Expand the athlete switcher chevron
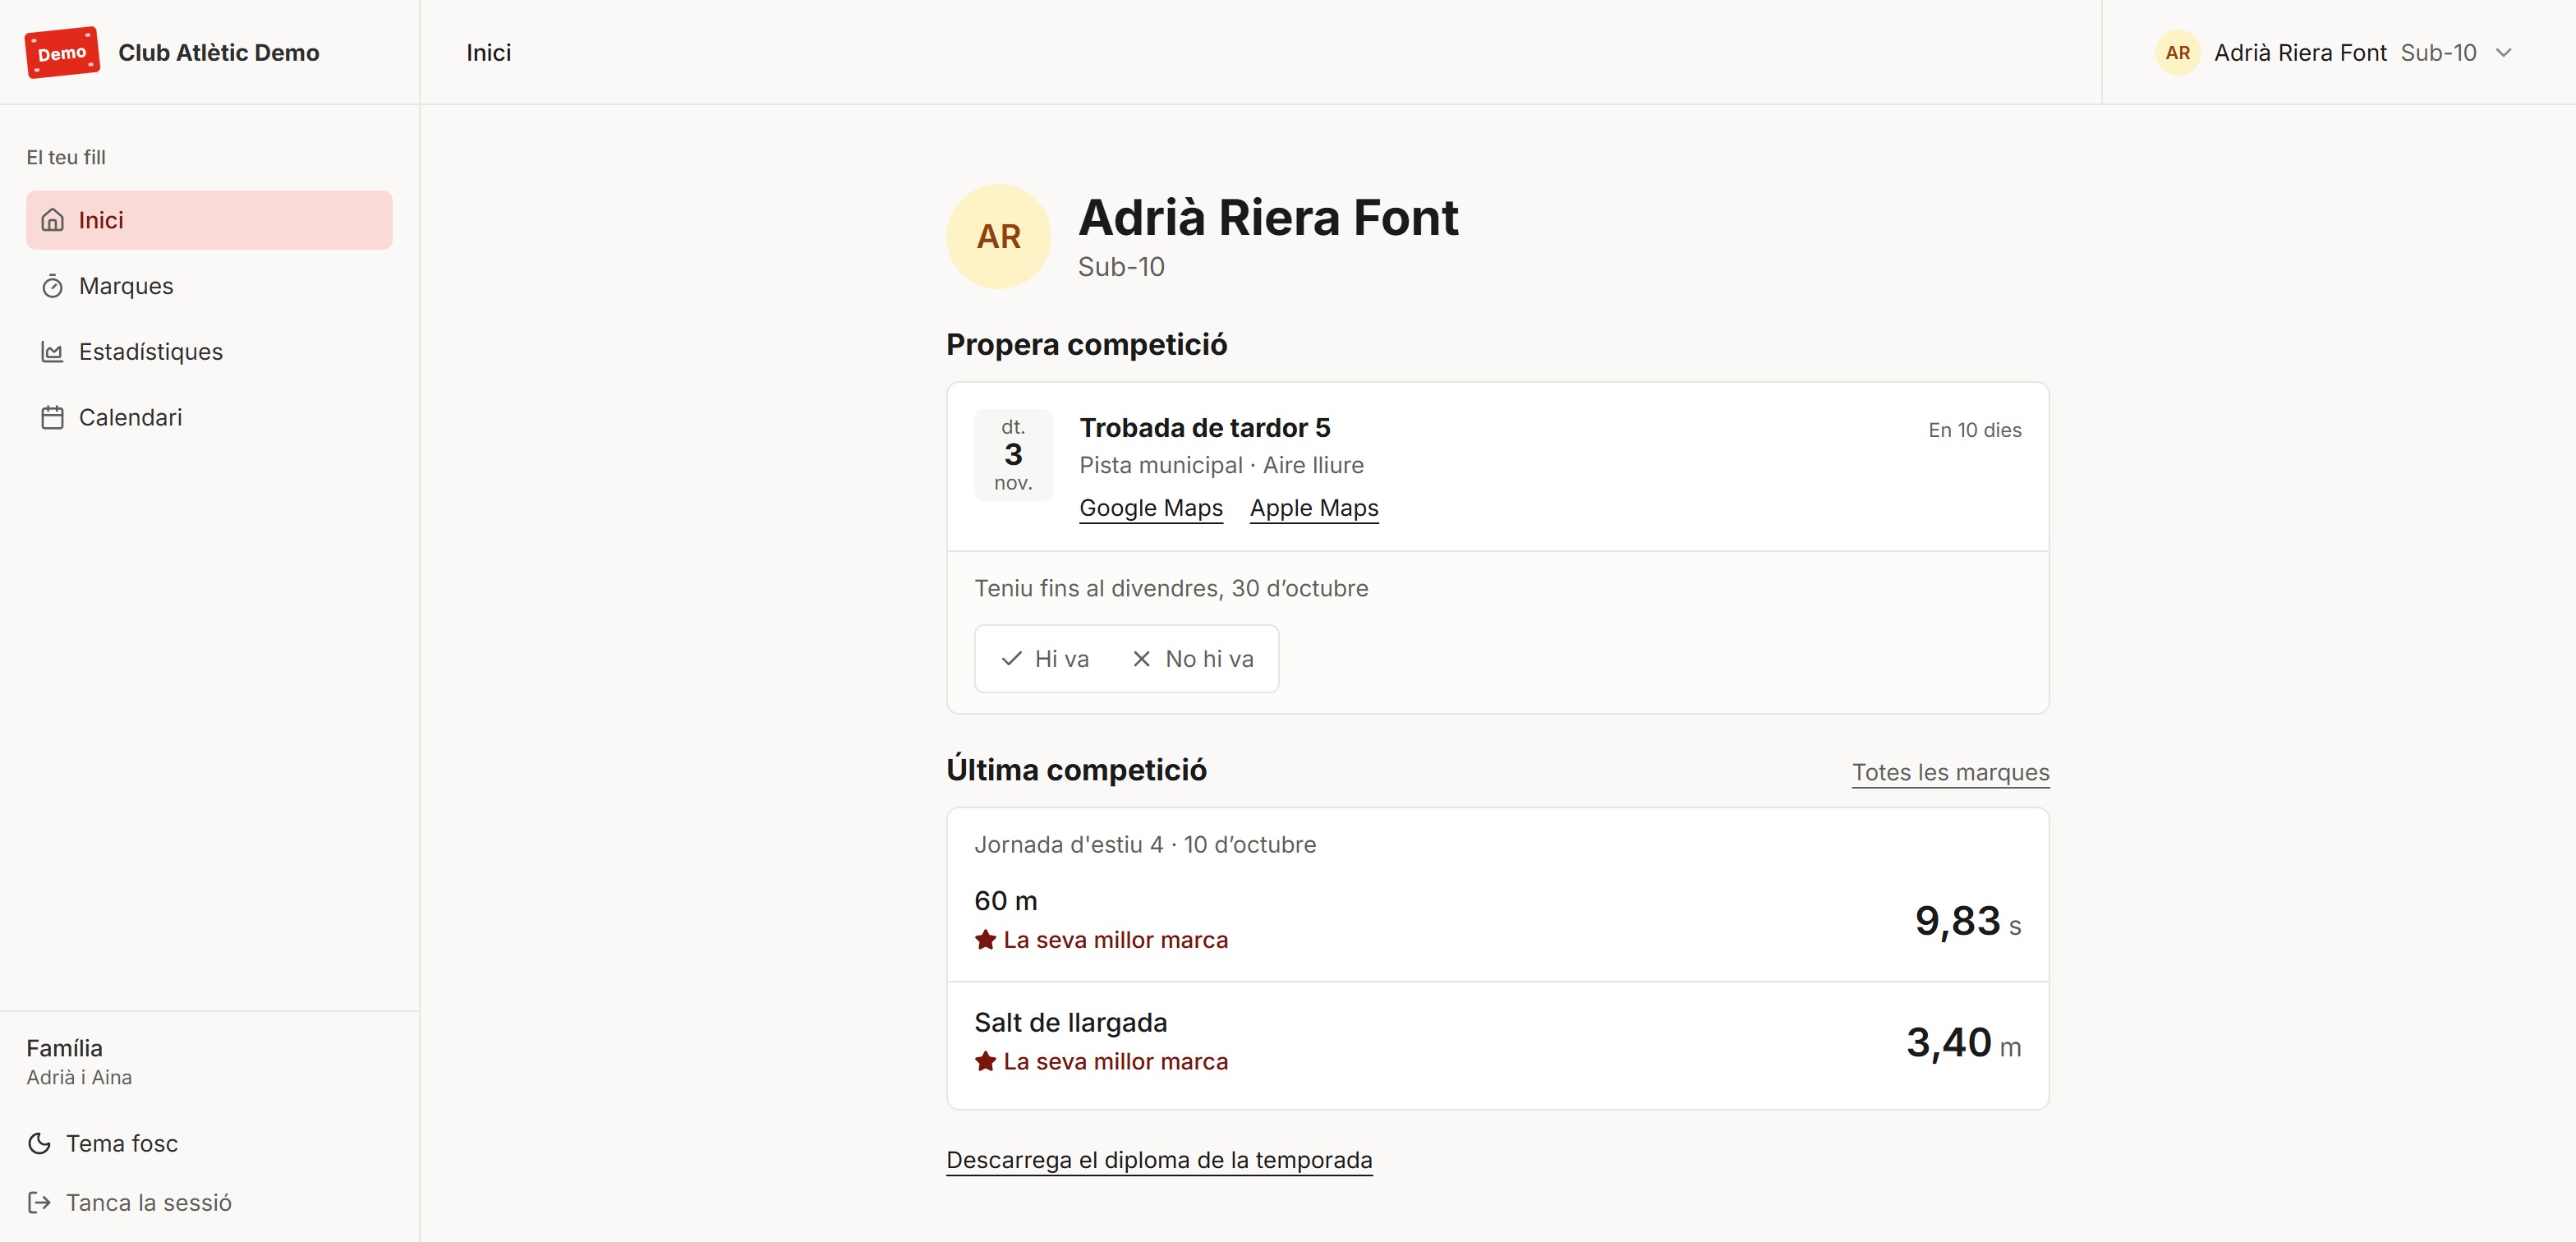 [2503, 52]
